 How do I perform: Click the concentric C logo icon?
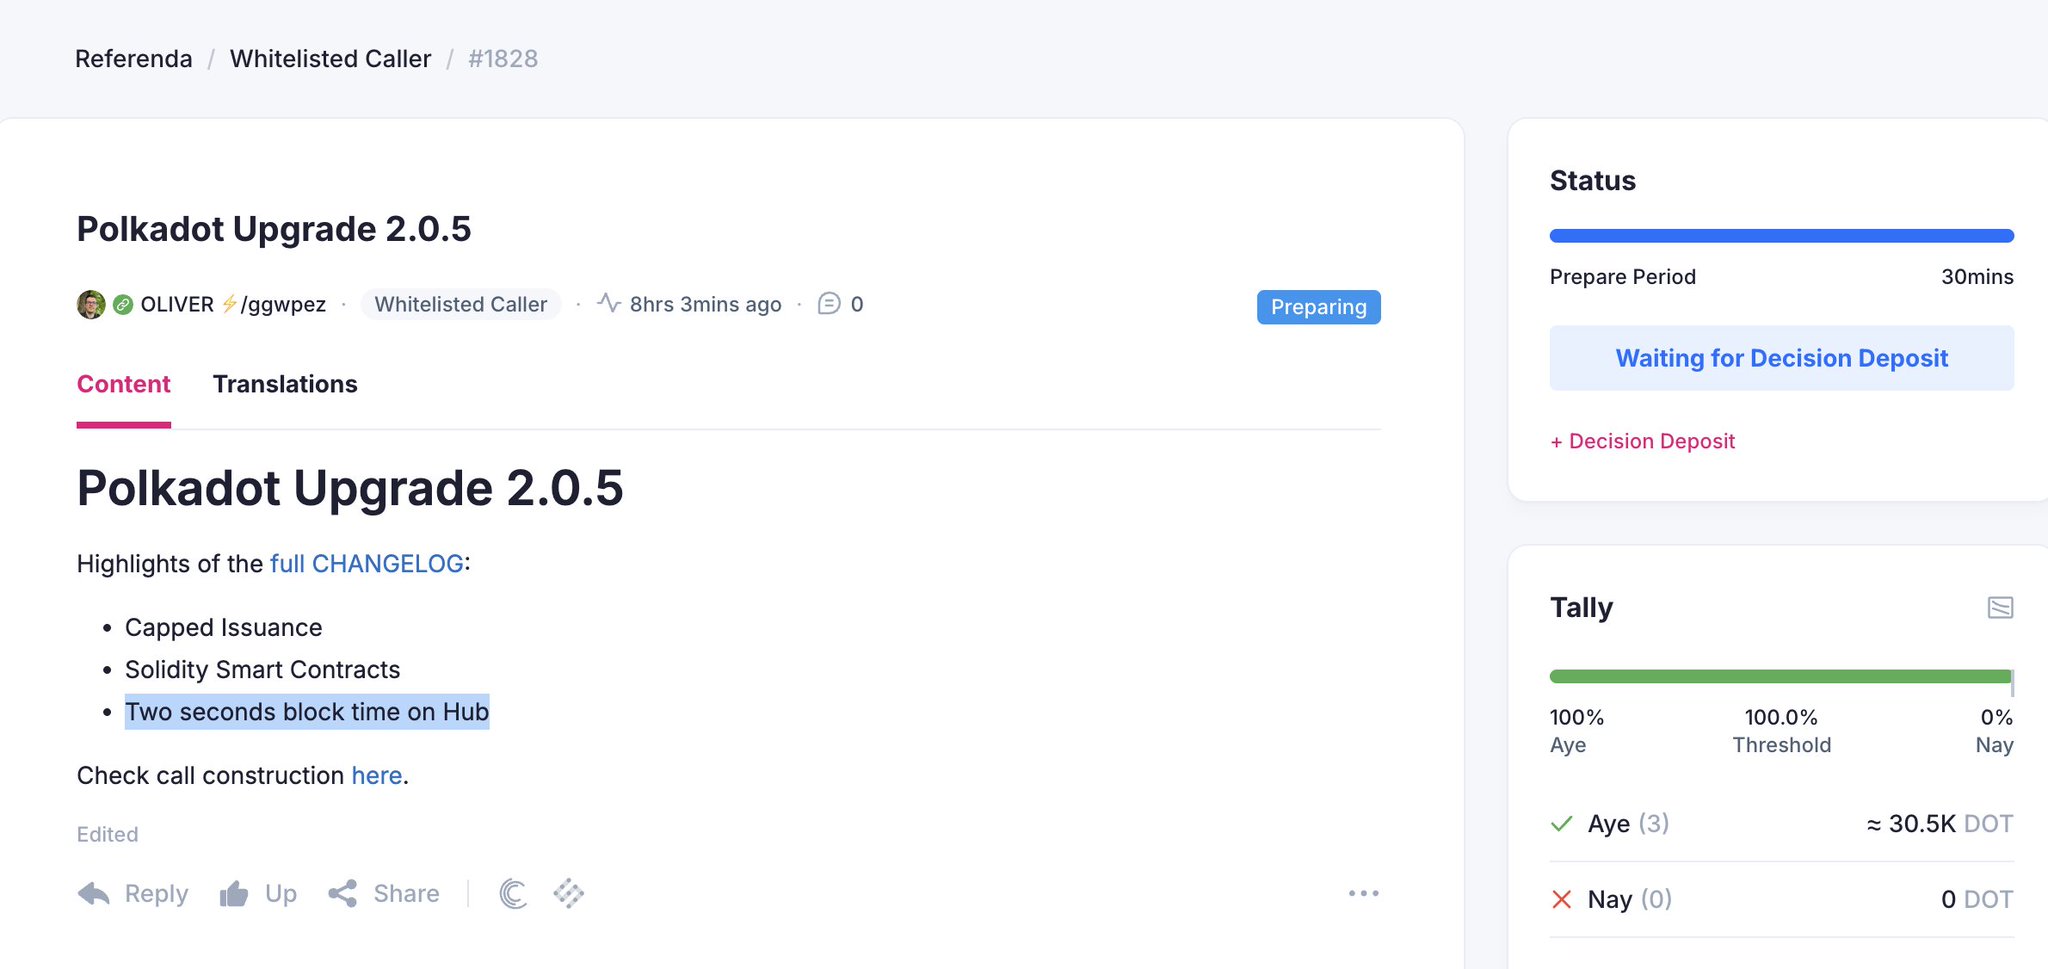[x=513, y=893]
